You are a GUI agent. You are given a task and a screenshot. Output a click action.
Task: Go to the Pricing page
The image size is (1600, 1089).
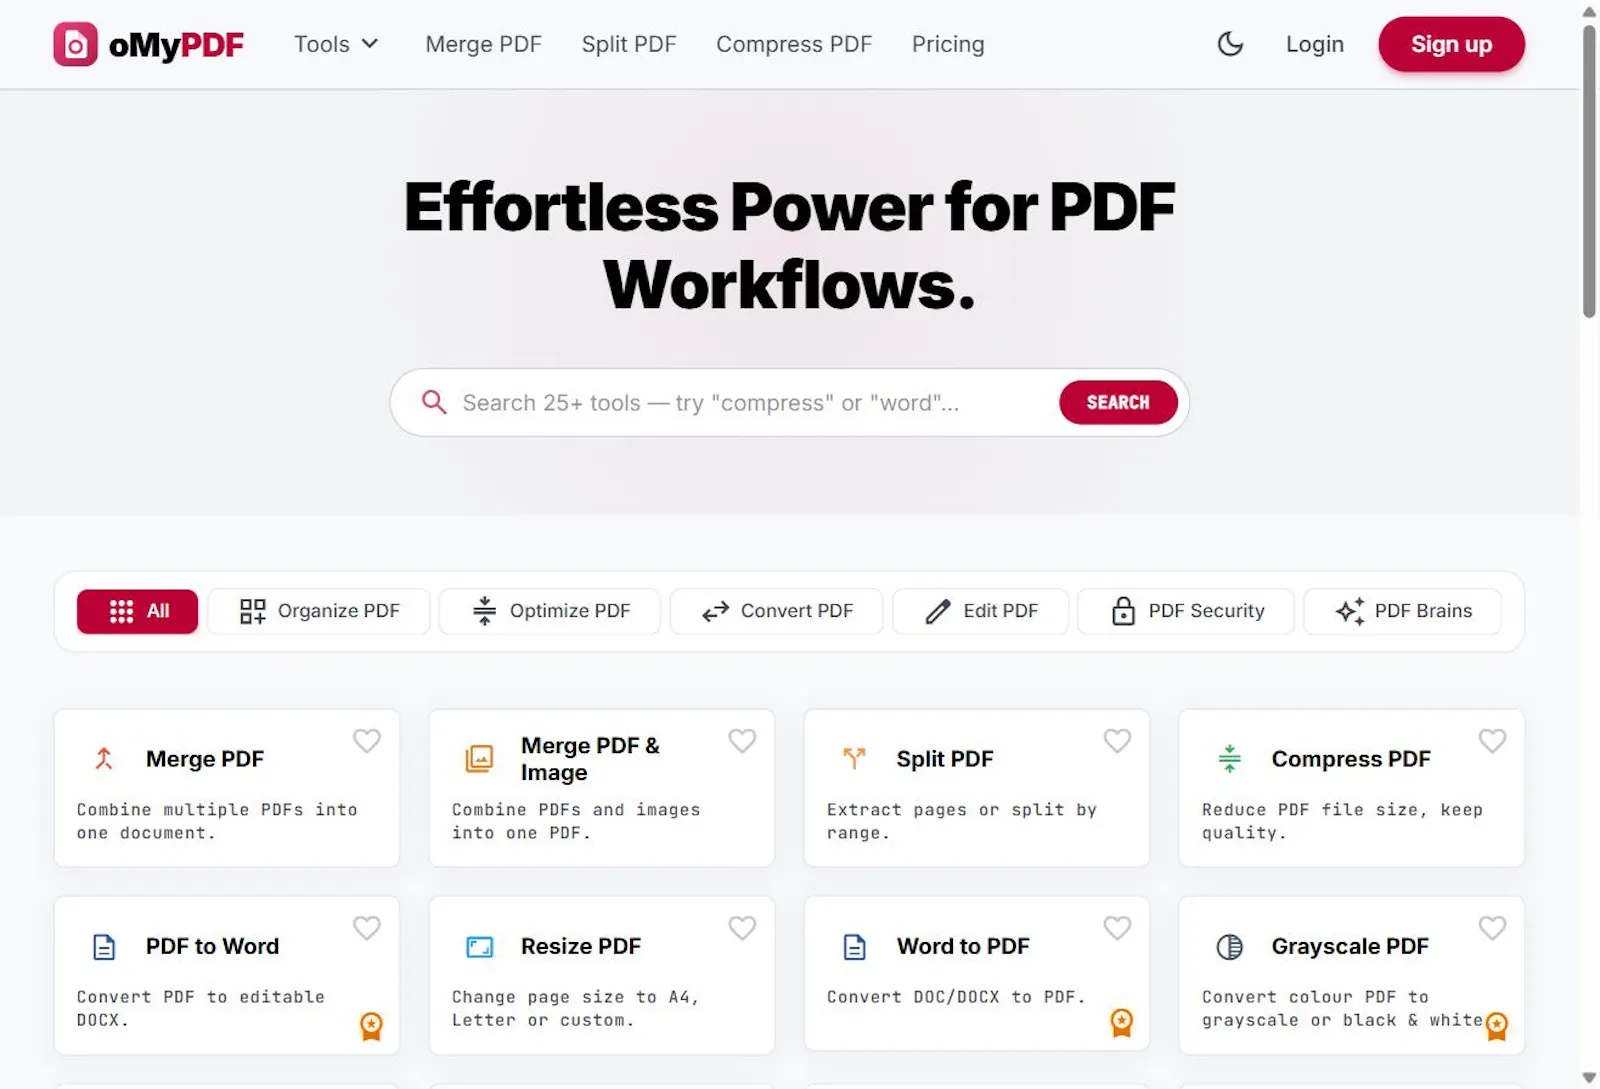(948, 44)
